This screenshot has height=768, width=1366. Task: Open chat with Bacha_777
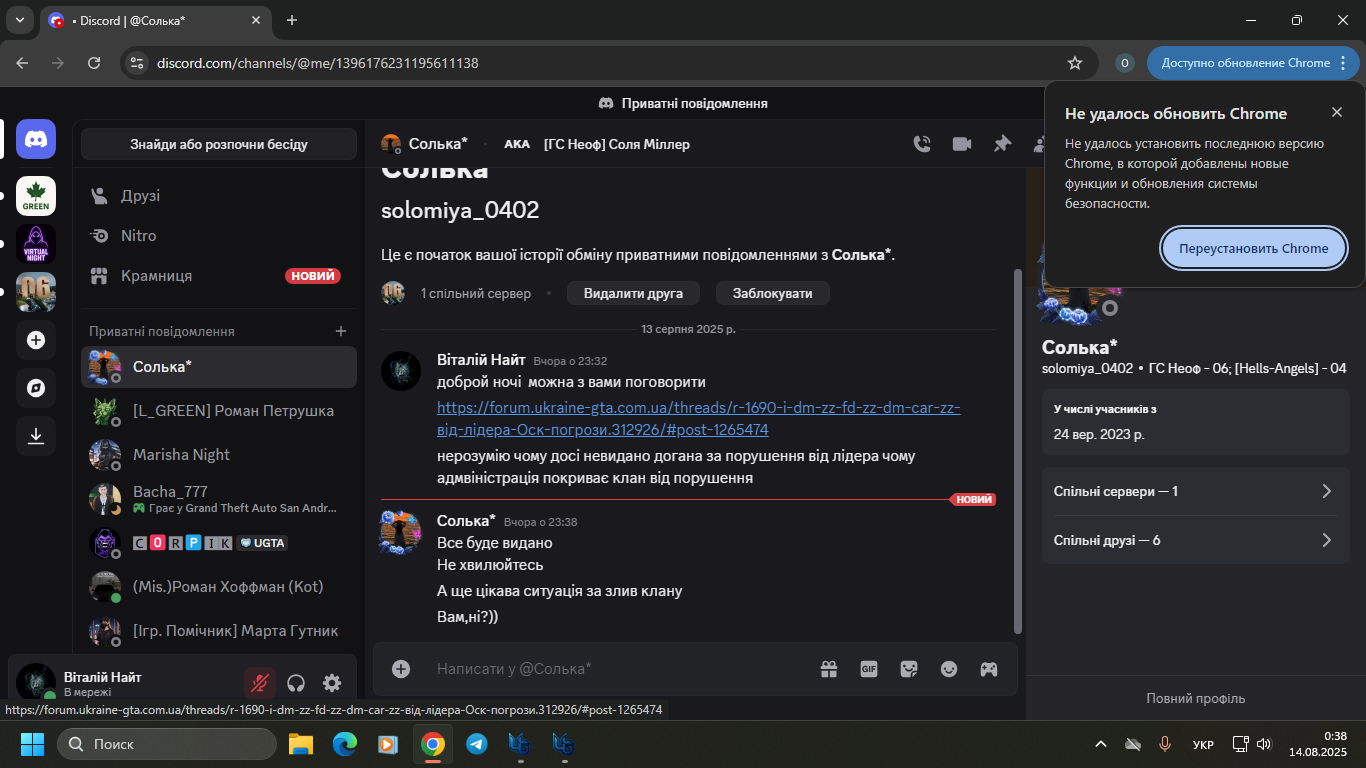click(219, 499)
